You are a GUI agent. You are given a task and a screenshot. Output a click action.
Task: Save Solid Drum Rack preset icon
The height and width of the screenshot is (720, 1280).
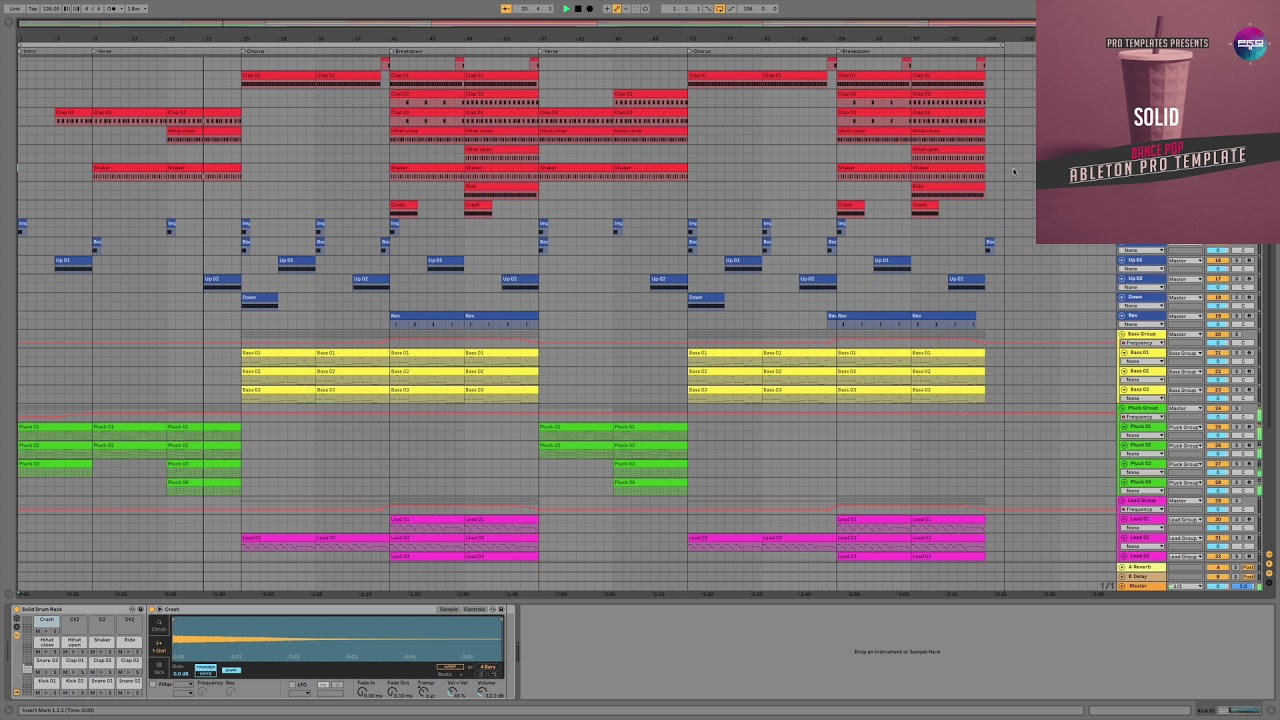pos(140,609)
